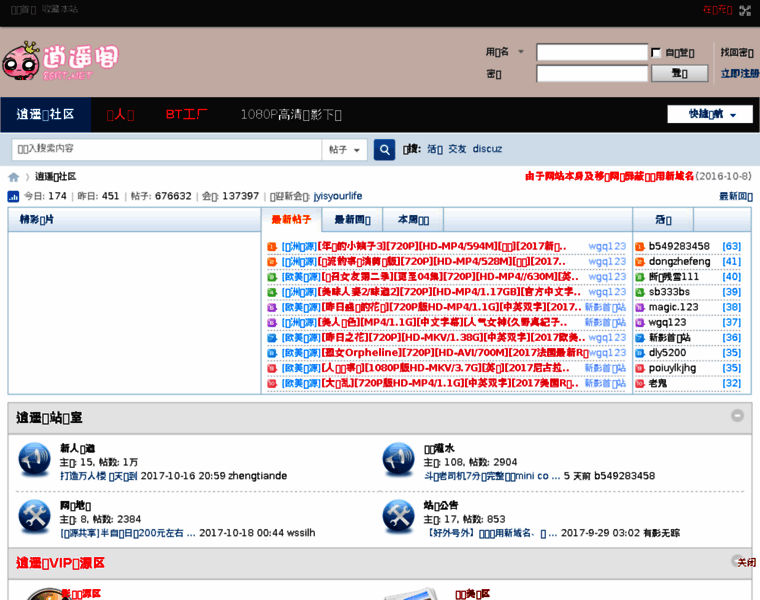Viewport: 760px width, 600px height.
Task: Open the 交友 hot search link
Action: tap(457, 149)
